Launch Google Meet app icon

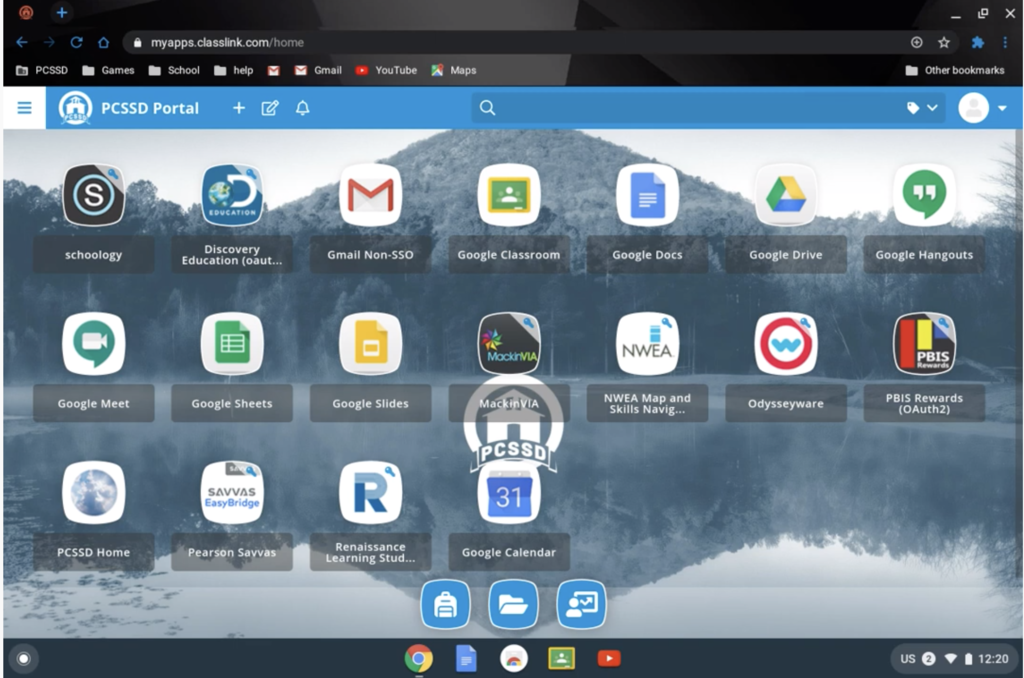tap(93, 344)
